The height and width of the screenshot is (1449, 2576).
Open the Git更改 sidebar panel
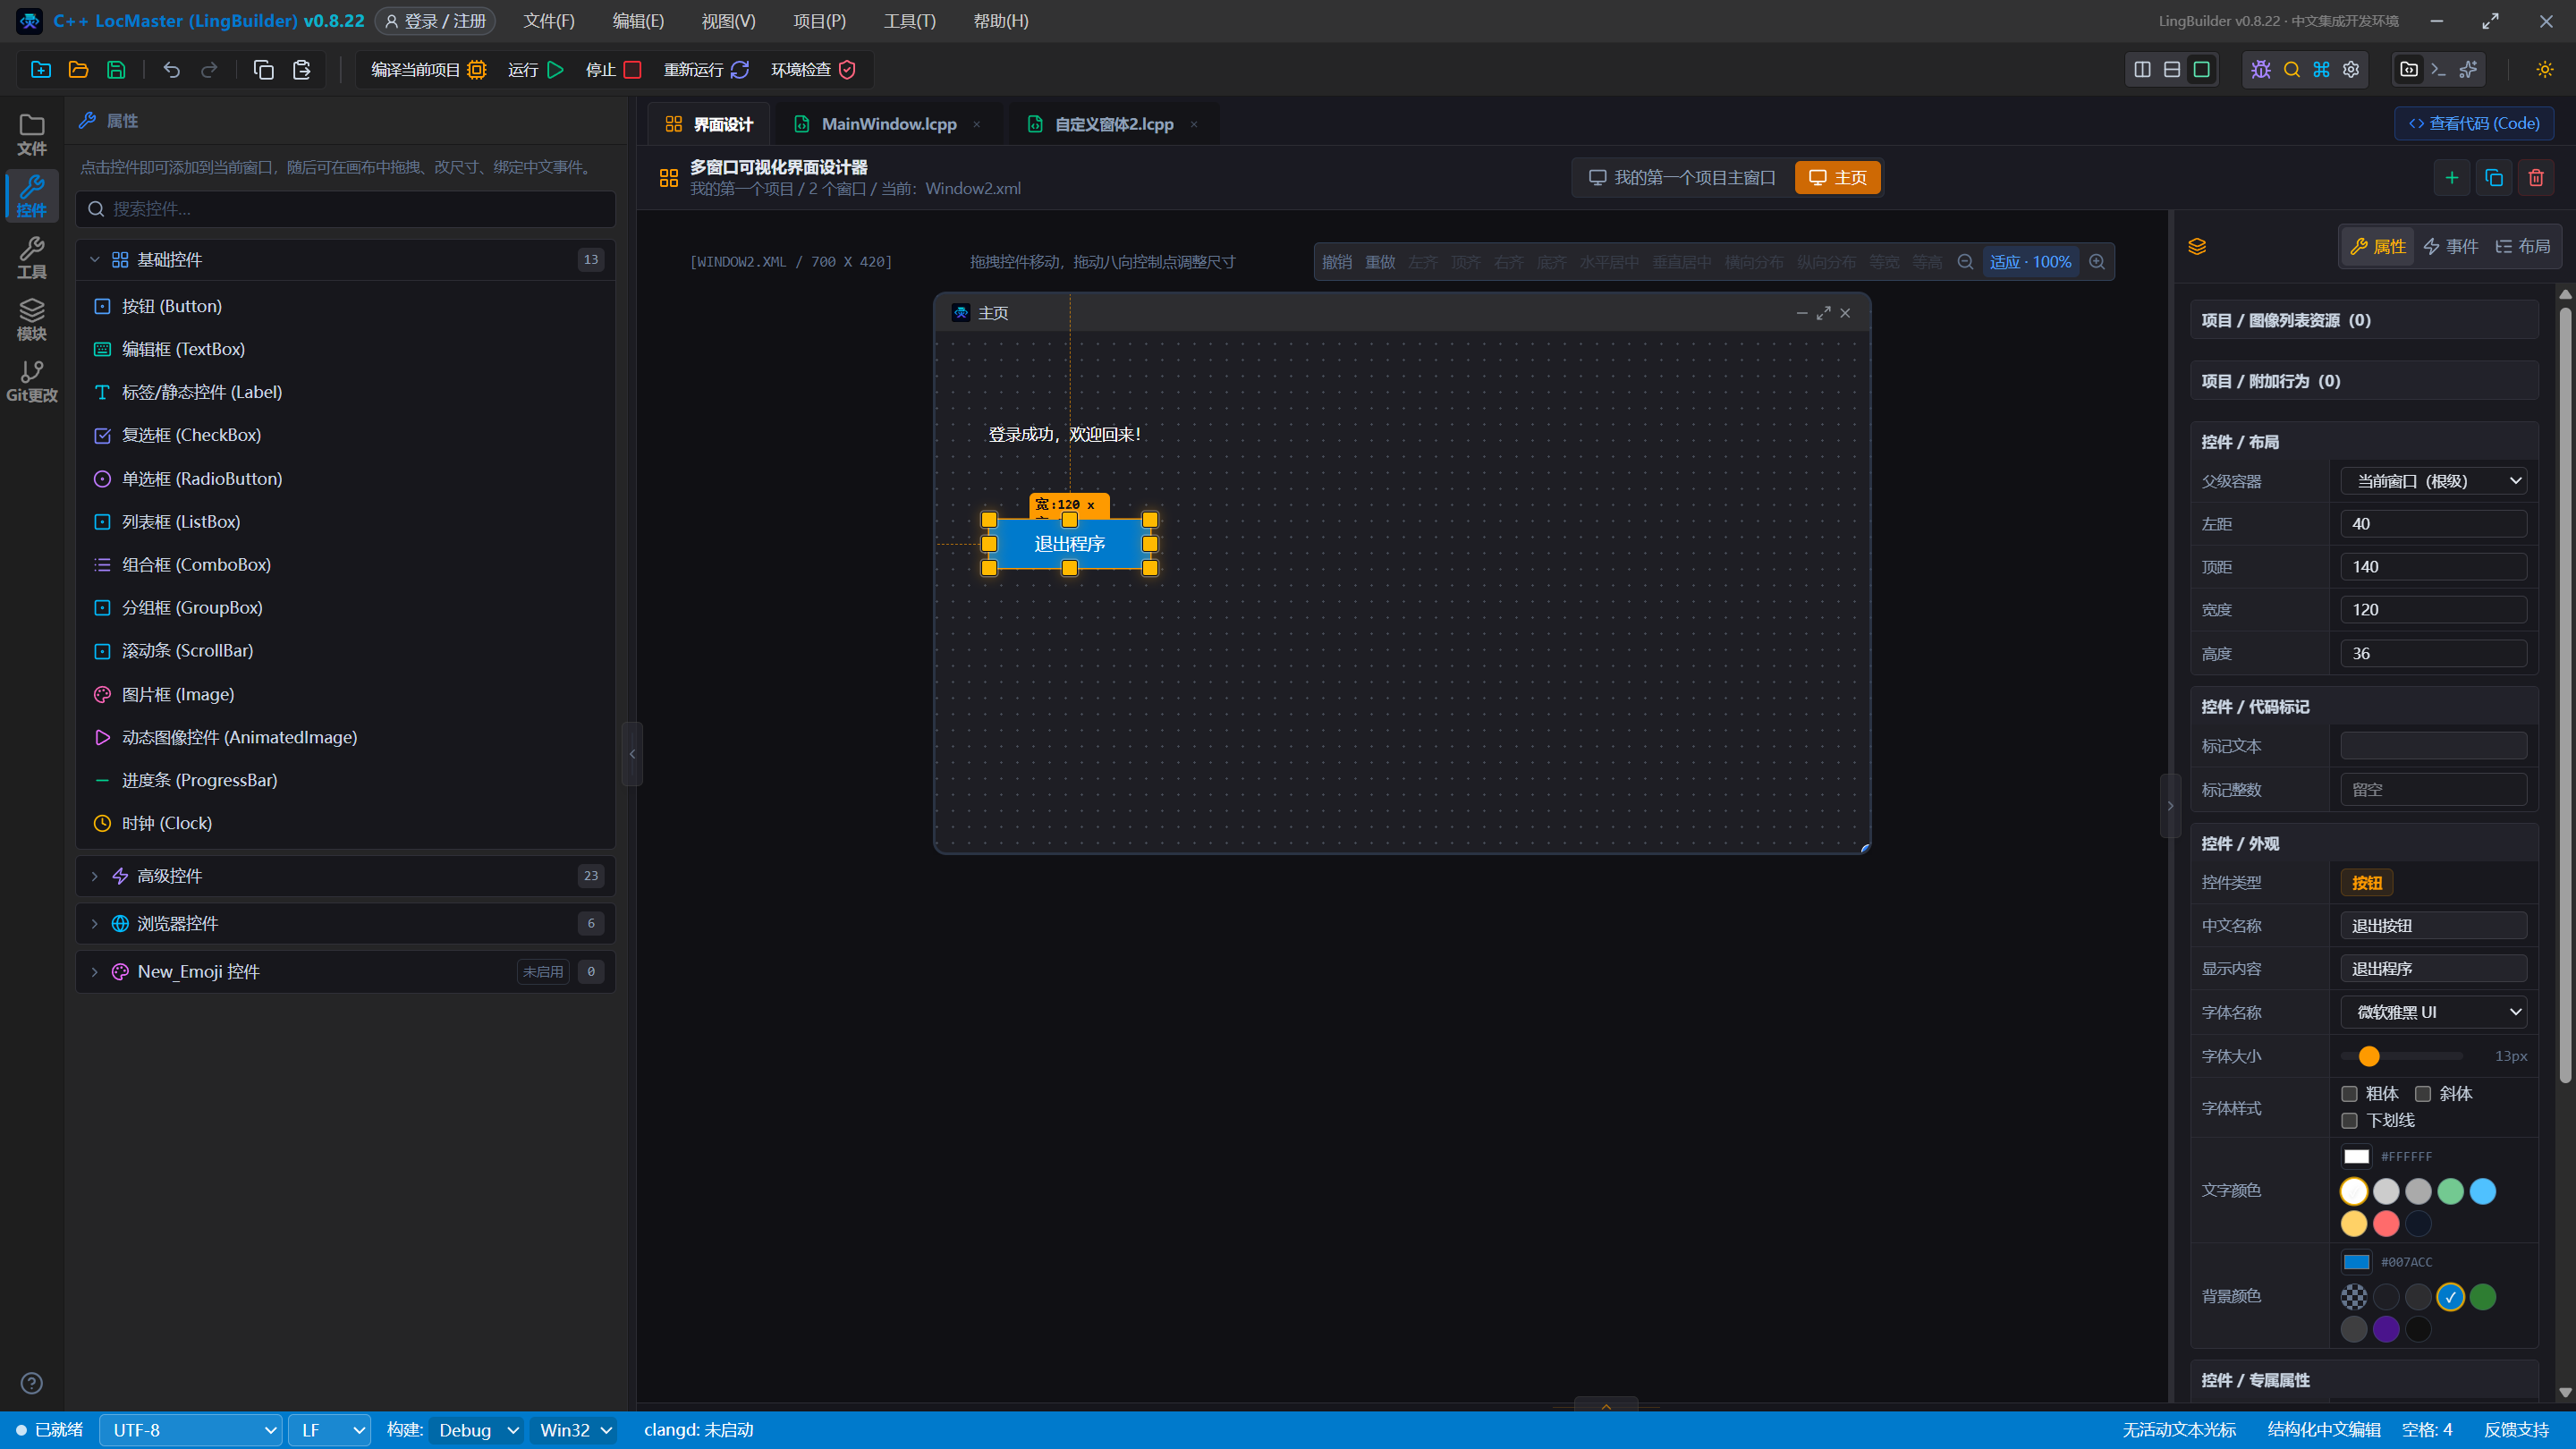pyautogui.click(x=32, y=381)
